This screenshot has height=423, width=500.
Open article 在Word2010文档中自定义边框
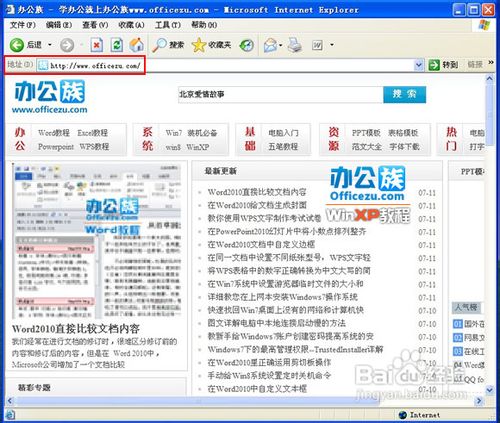[261, 244]
